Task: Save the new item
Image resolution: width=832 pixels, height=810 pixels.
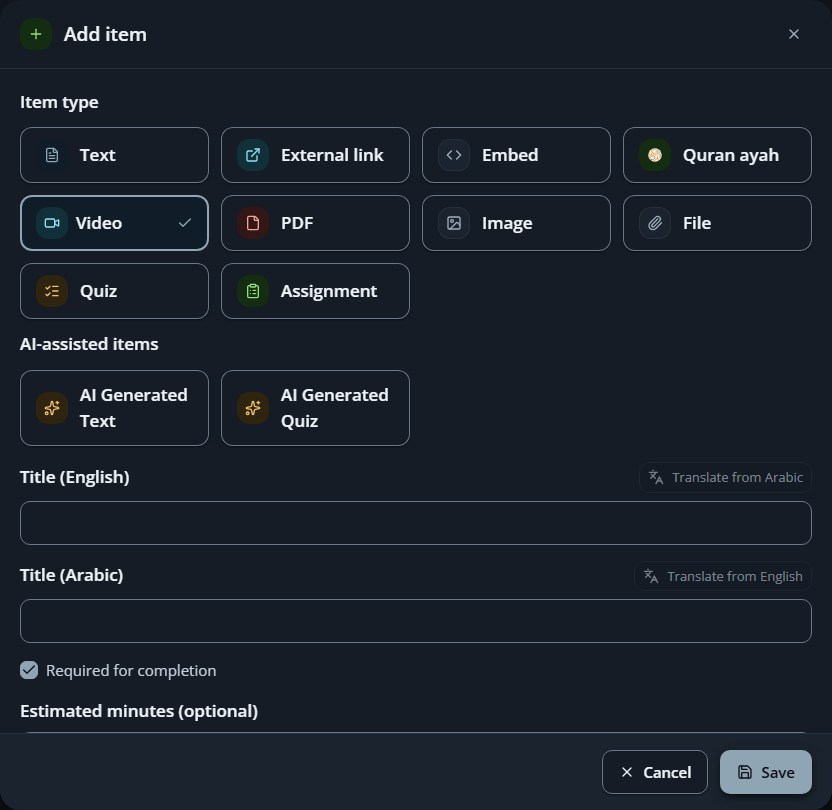Action: point(766,772)
